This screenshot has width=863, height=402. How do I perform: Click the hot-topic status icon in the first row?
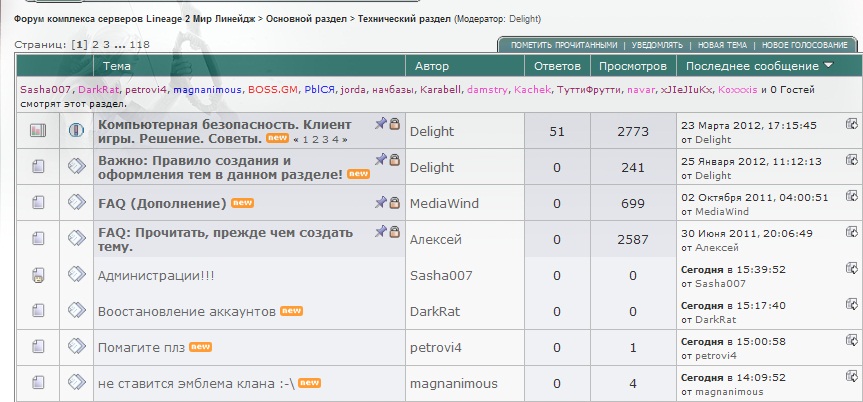38,130
